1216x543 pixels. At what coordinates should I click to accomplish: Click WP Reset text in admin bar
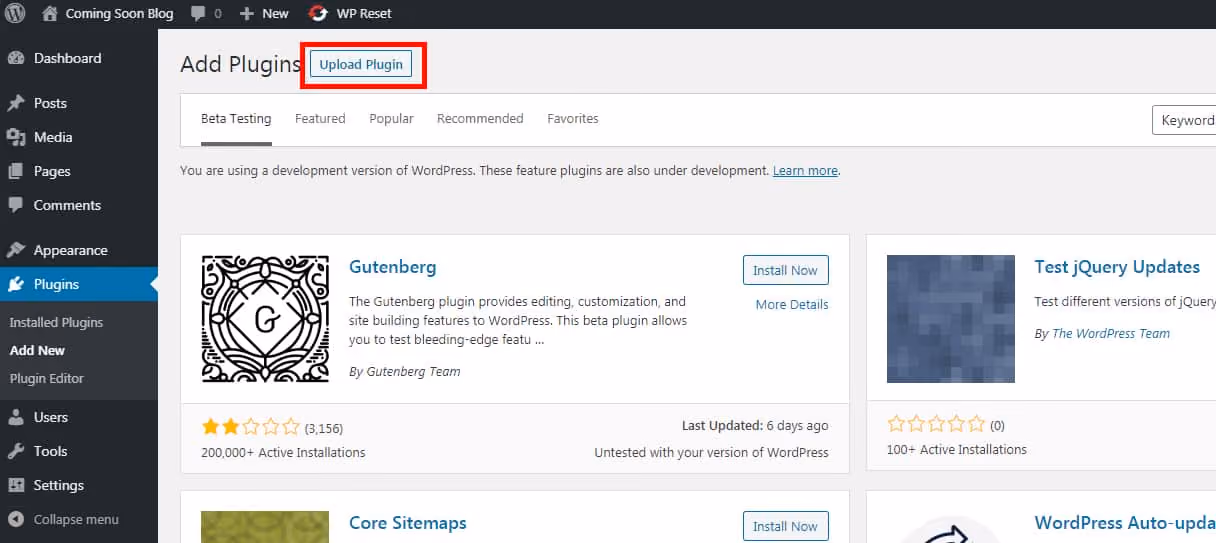(x=364, y=14)
